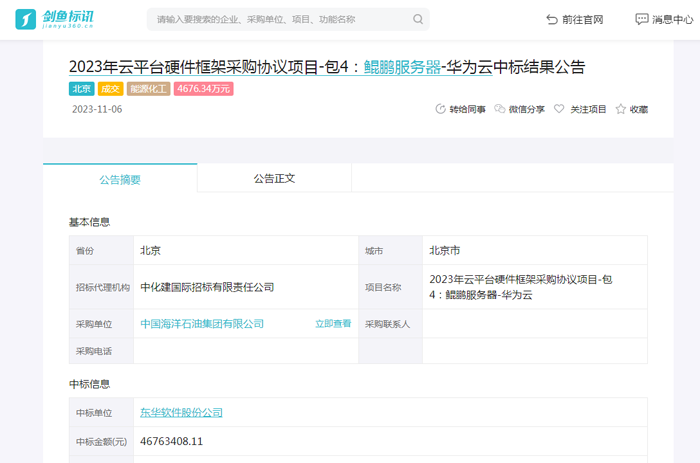Click 立即查看 link
Viewport: 700px width, 463px height.
333,324
